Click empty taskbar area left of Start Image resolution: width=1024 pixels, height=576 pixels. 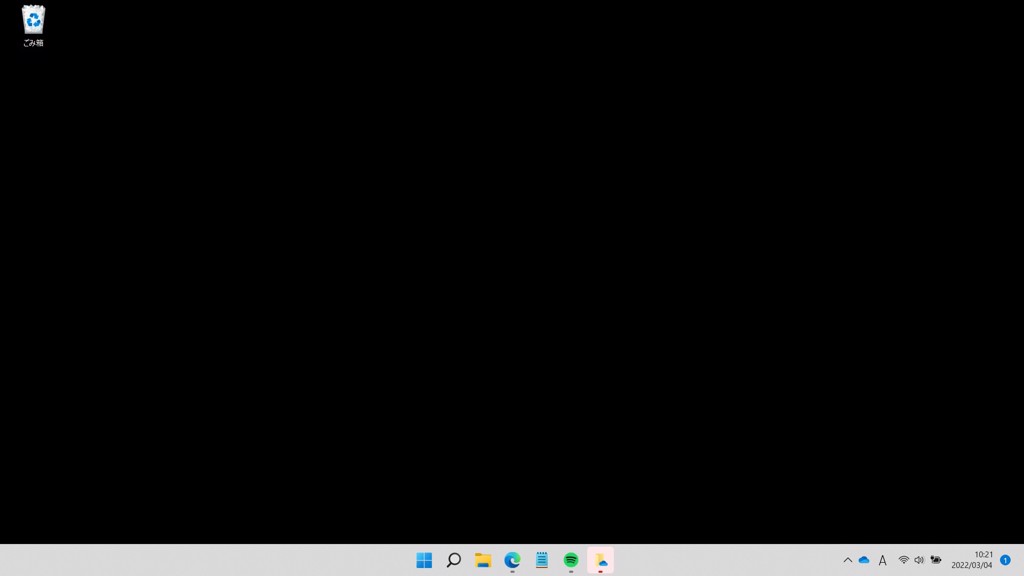click(x=200, y=560)
